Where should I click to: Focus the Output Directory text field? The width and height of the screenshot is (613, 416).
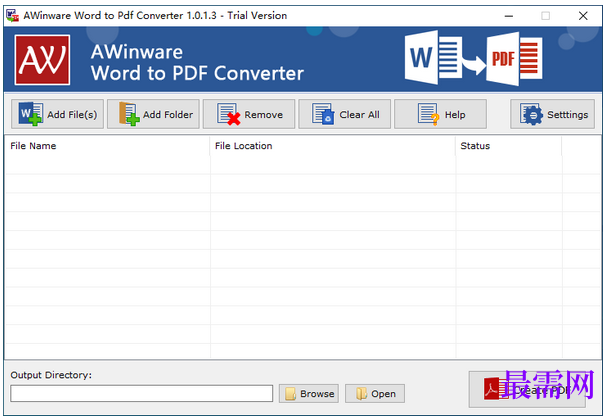point(142,393)
